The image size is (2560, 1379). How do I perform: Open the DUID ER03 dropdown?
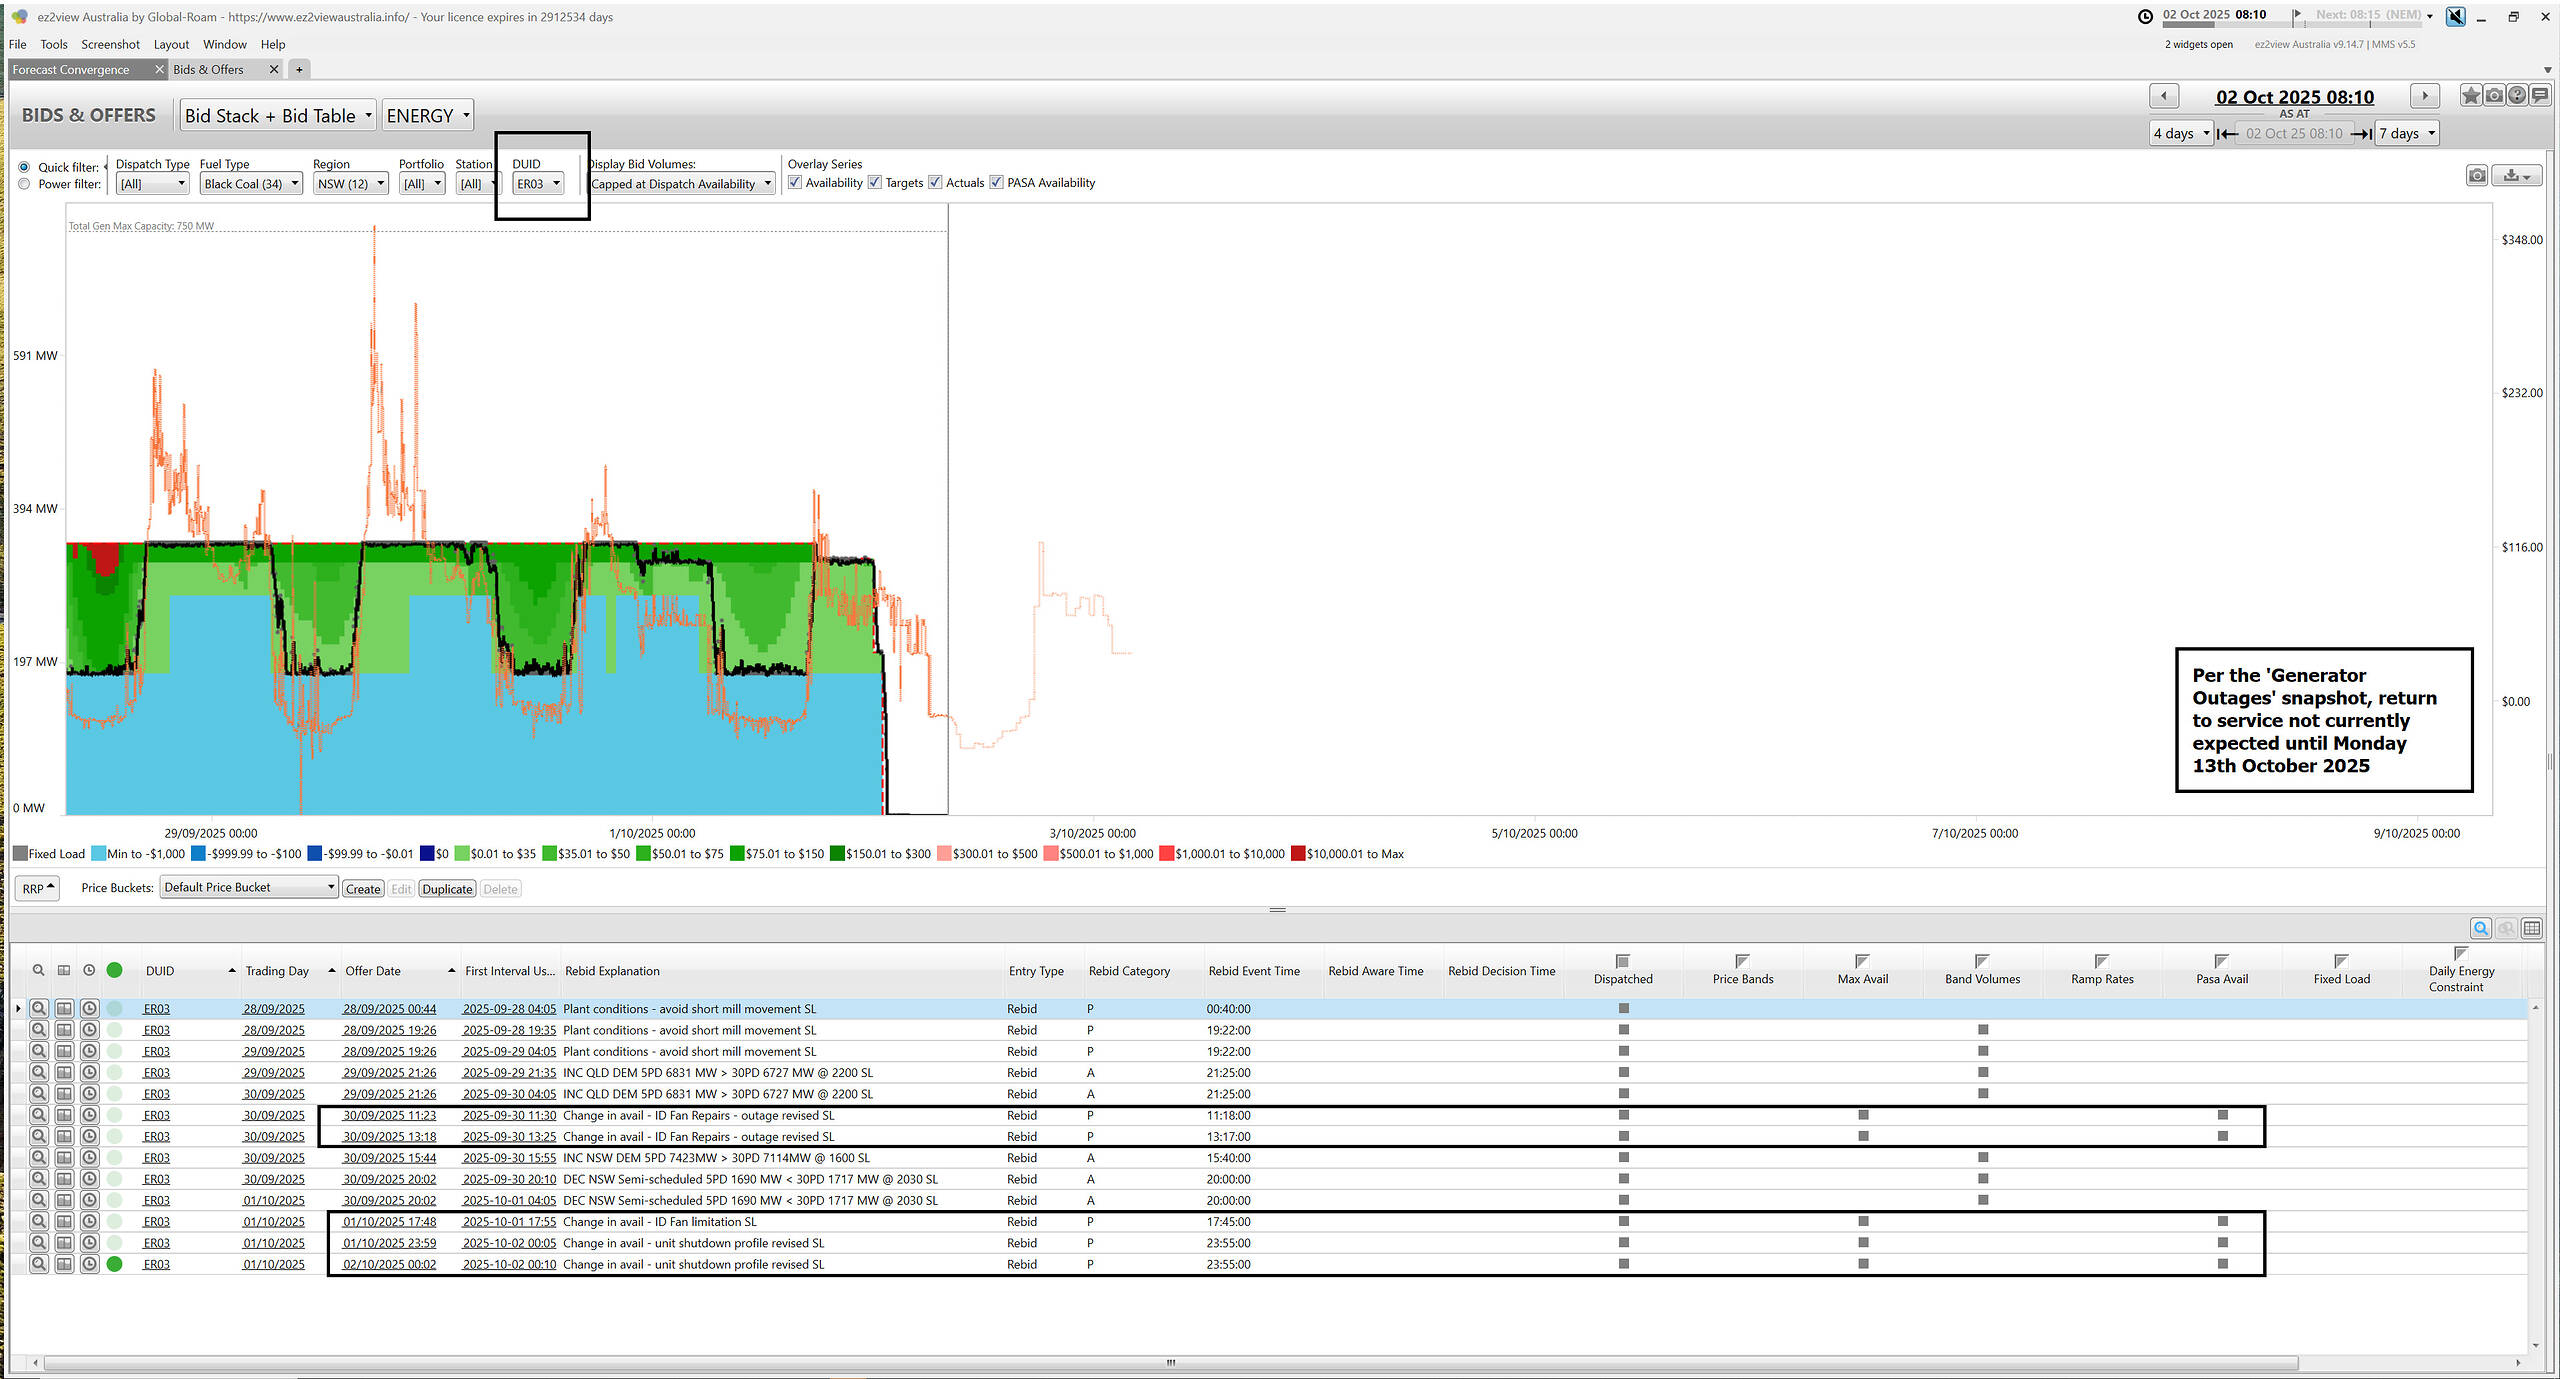tap(539, 184)
